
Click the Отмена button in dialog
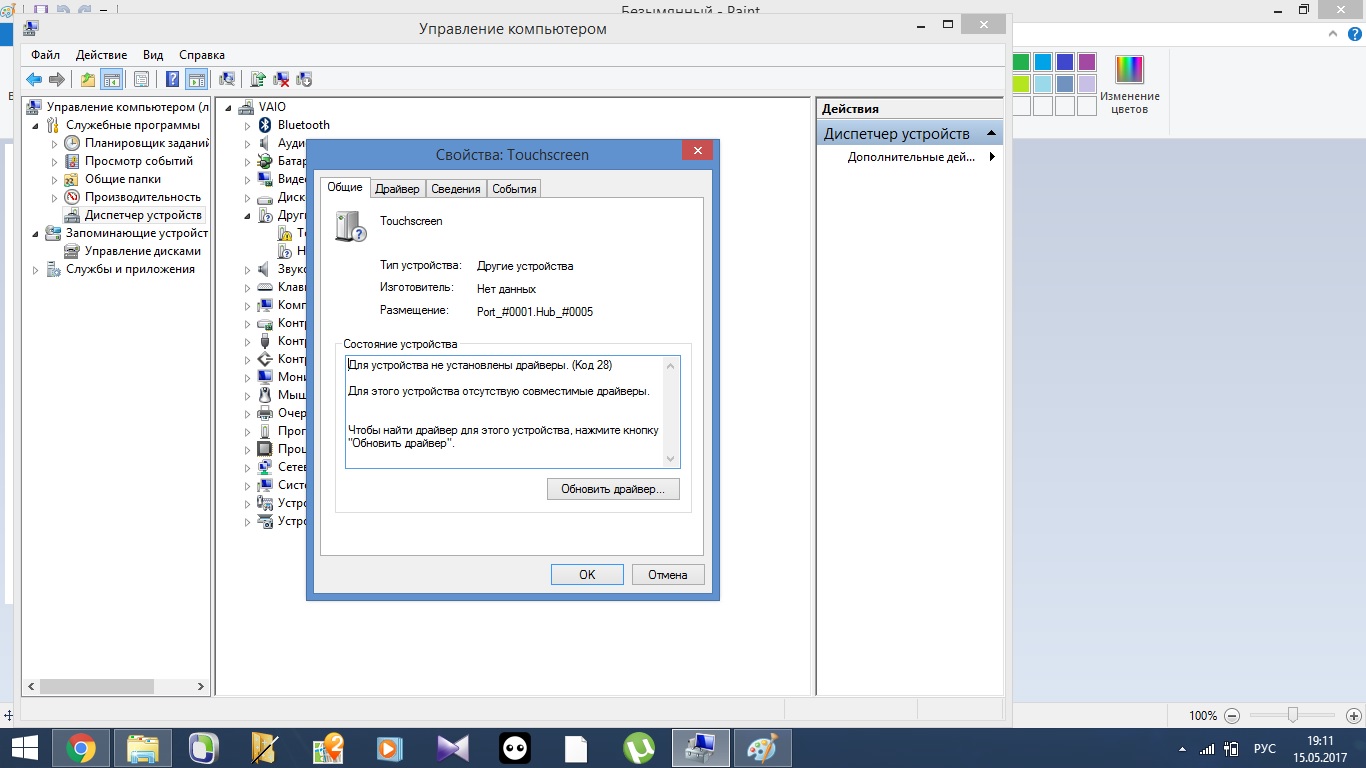pyautogui.click(x=667, y=575)
